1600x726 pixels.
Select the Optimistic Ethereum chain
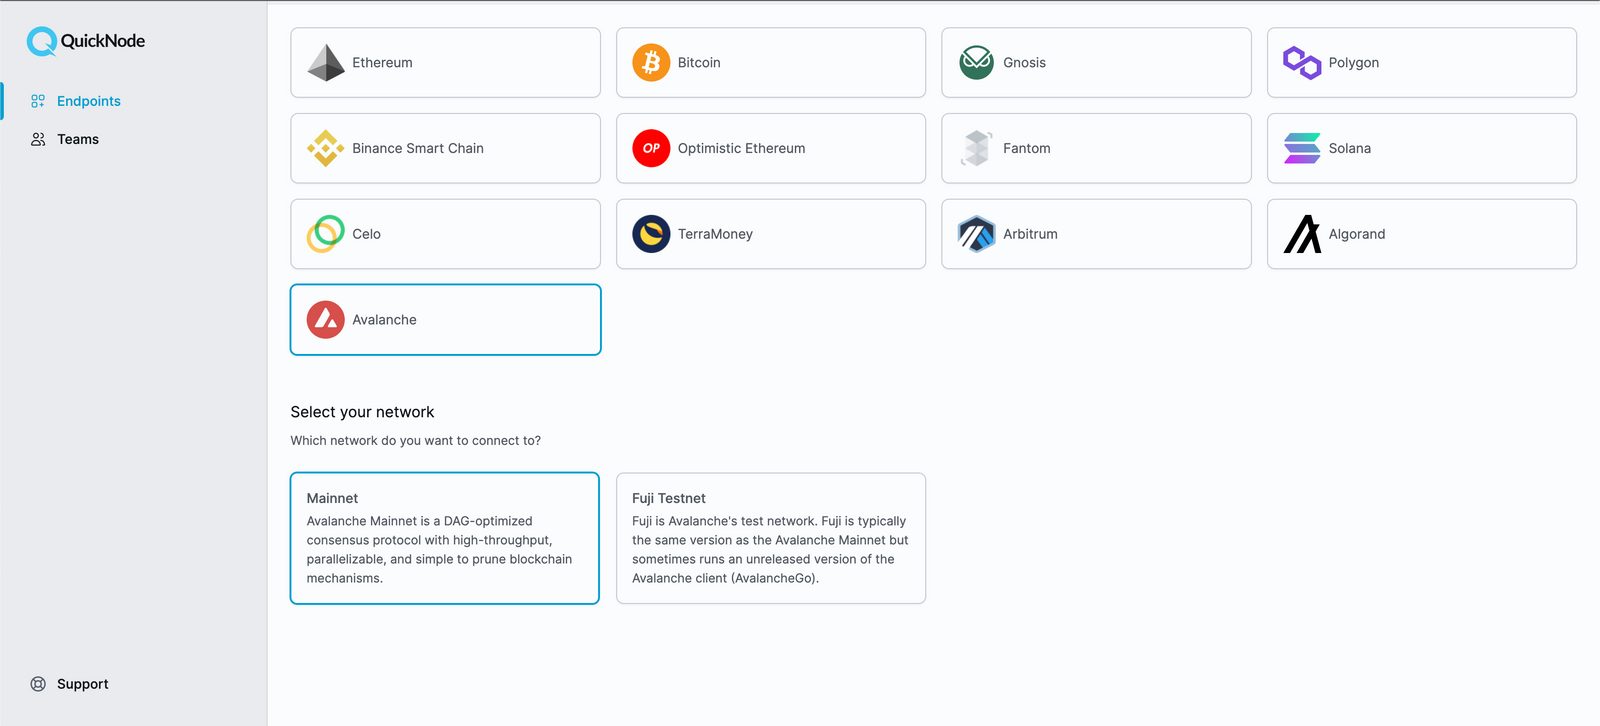click(x=769, y=148)
